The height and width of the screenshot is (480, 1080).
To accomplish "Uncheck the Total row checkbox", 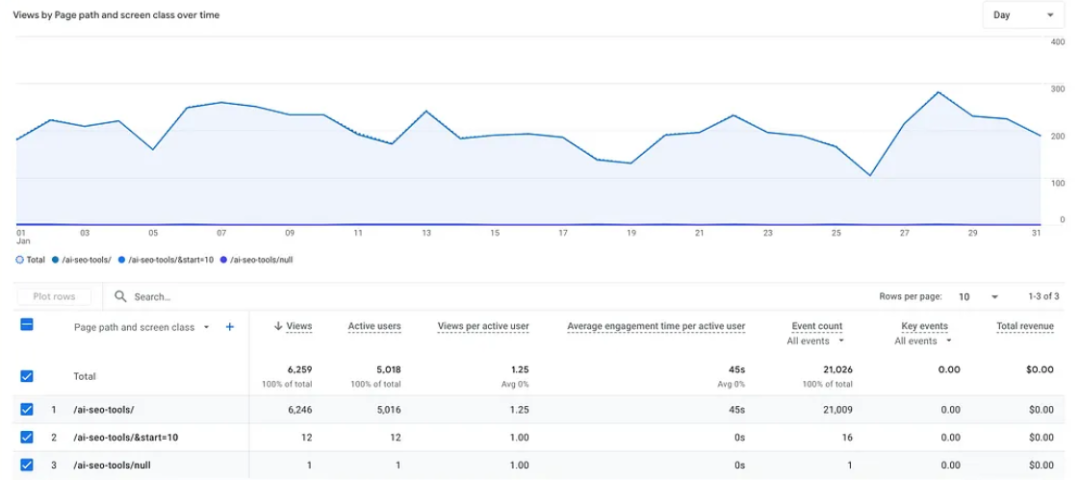I will tap(27, 376).
